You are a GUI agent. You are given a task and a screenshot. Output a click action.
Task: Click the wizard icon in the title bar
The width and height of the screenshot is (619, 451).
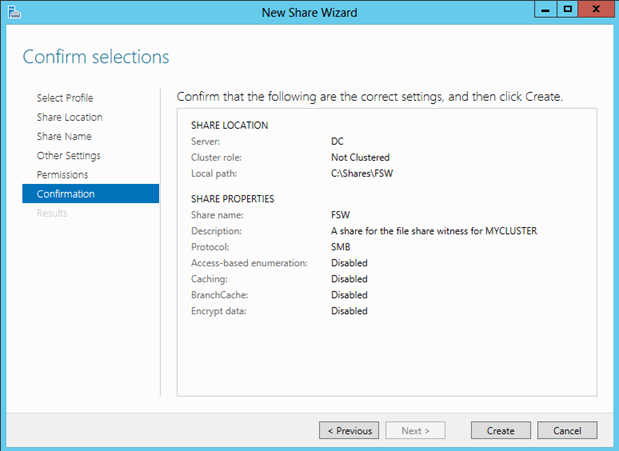tap(13, 11)
